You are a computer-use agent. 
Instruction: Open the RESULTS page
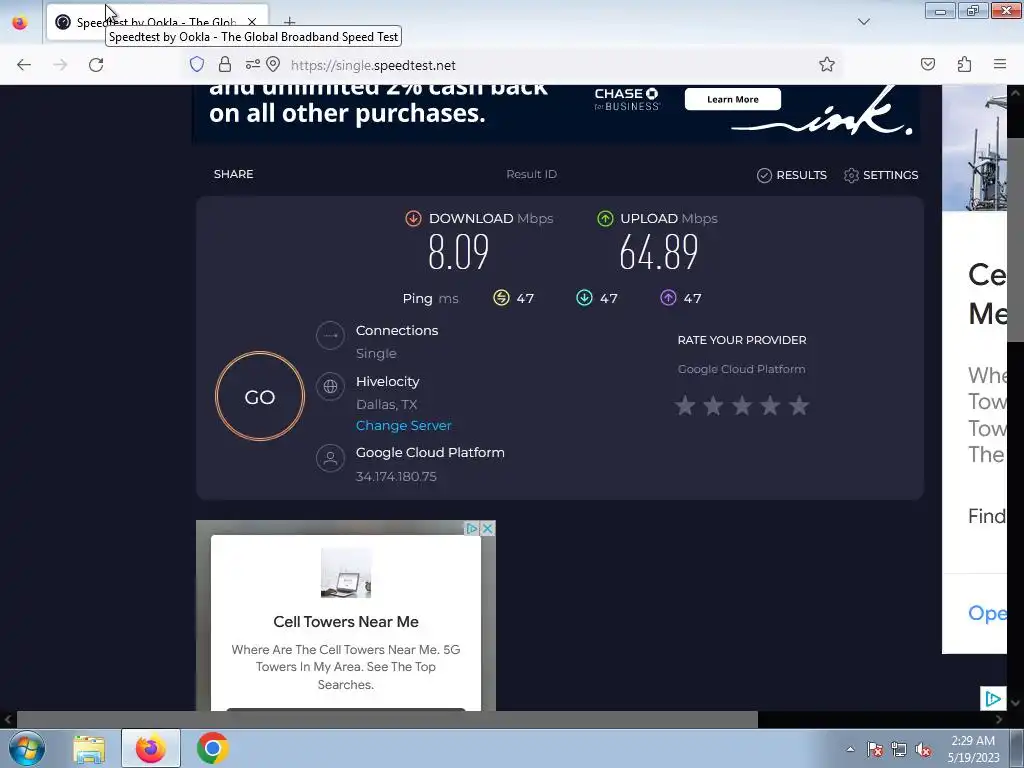tap(792, 175)
